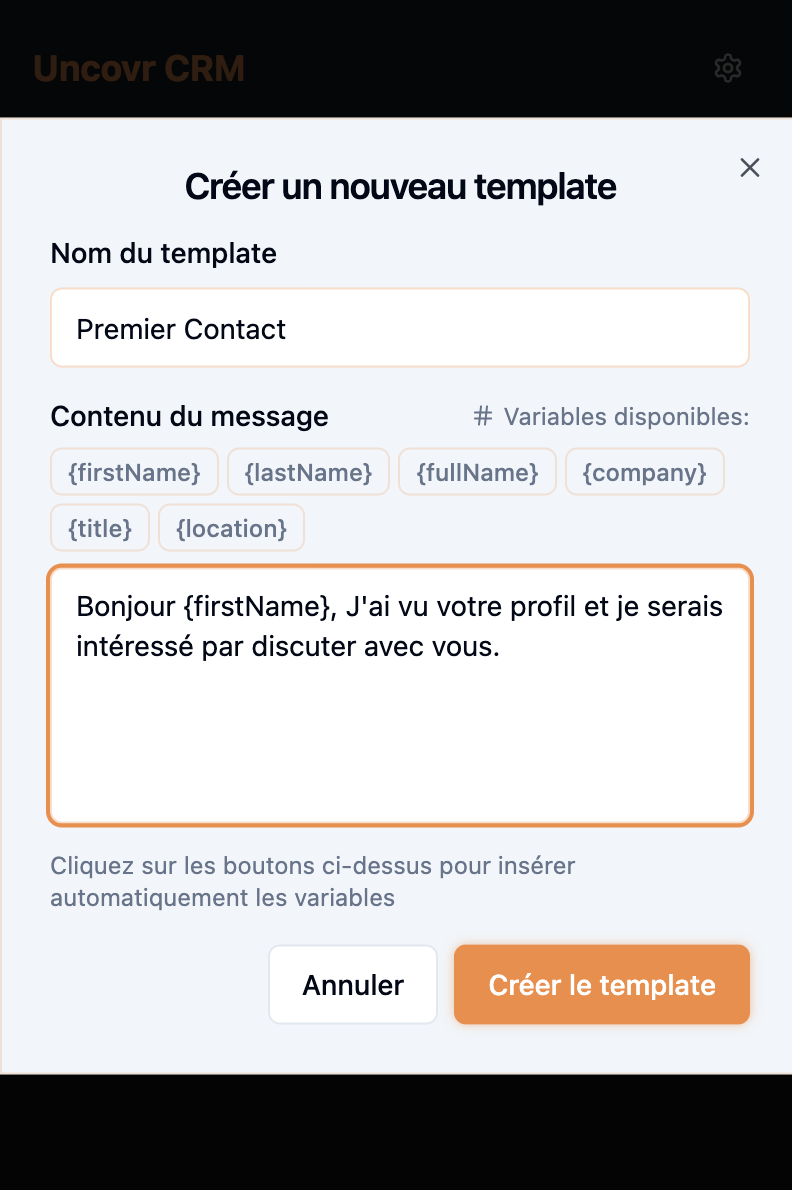Click the "Variables disponibles:" text
This screenshot has height=1190, width=792.
pyautogui.click(x=626, y=416)
